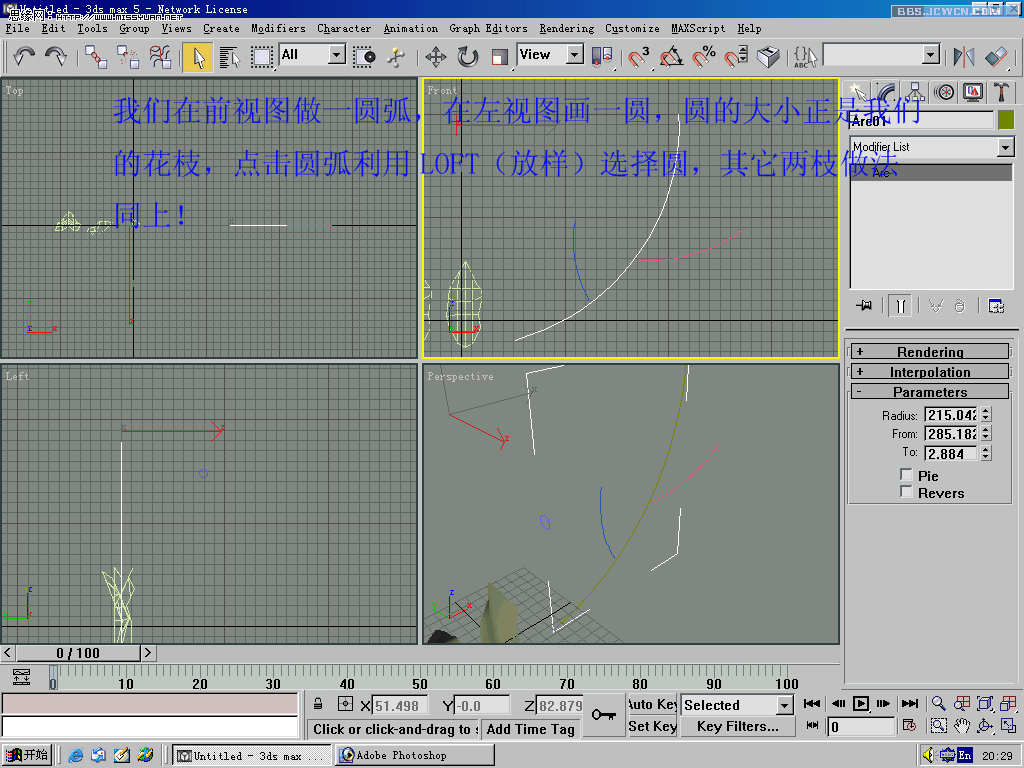Activate the Select Object arrow tool
Image resolution: width=1024 pixels, height=768 pixels.
[198, 57]
